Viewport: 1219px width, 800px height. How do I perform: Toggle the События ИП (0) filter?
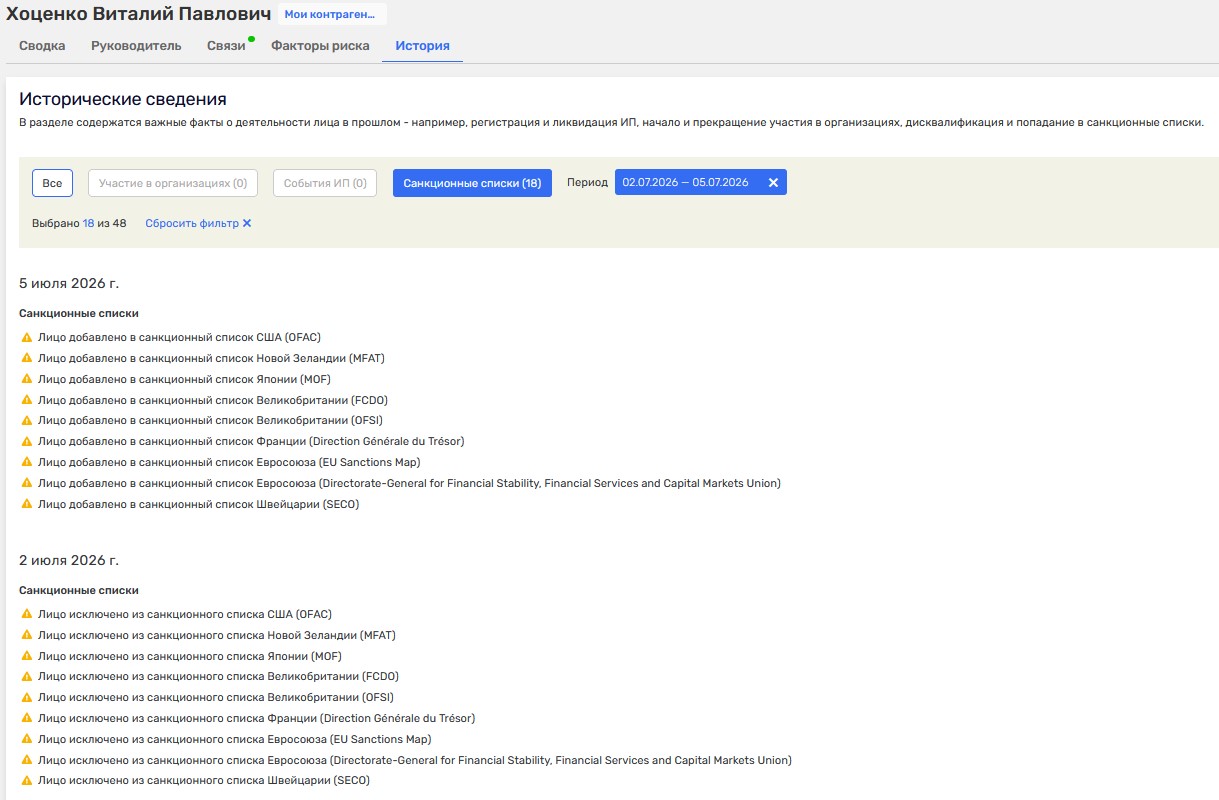tap(325, 183)
